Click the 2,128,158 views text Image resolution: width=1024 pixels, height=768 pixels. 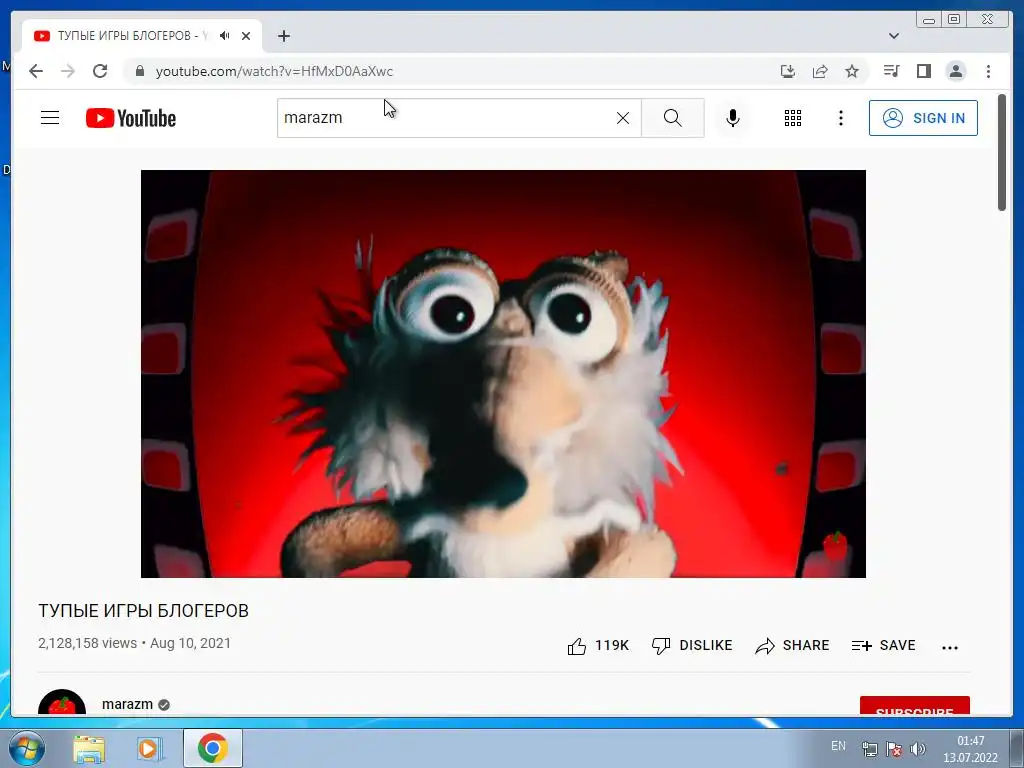pyautogui.click(x=88, y=643)
